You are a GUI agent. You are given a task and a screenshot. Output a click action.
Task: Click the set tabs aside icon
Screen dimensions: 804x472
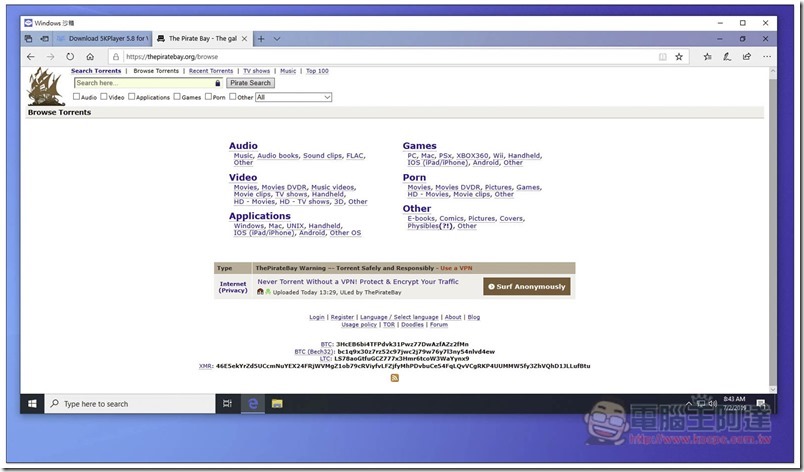pyautogui.click(x=45, y=39)
